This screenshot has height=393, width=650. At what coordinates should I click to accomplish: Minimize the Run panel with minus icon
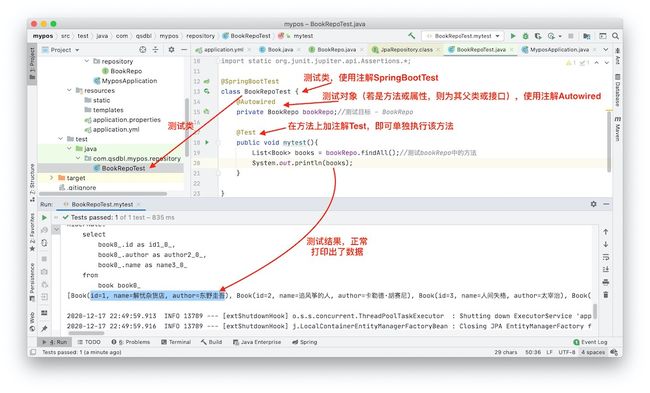coord(606,204)
